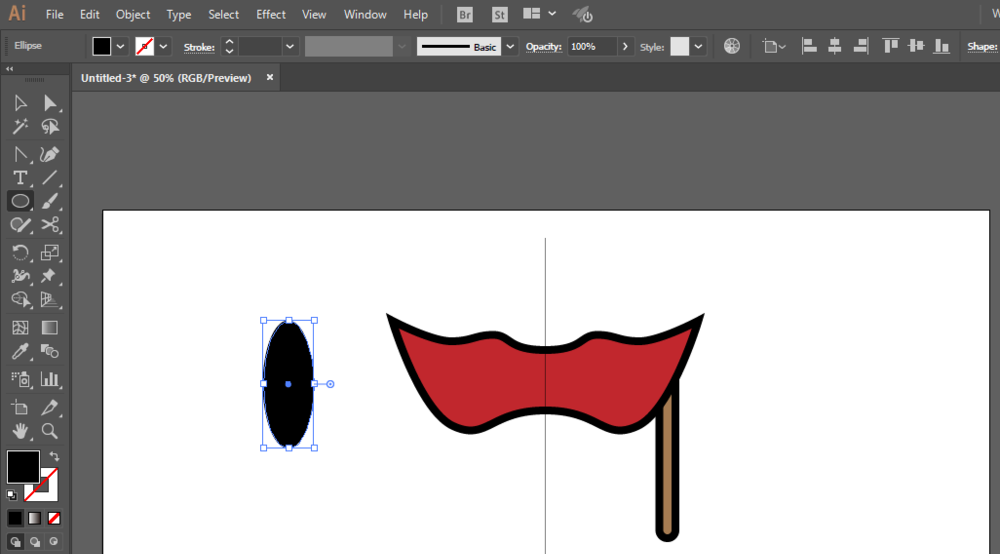Click the Opacity label link
Screen dimensions: 1000x554
click(544, 47)
